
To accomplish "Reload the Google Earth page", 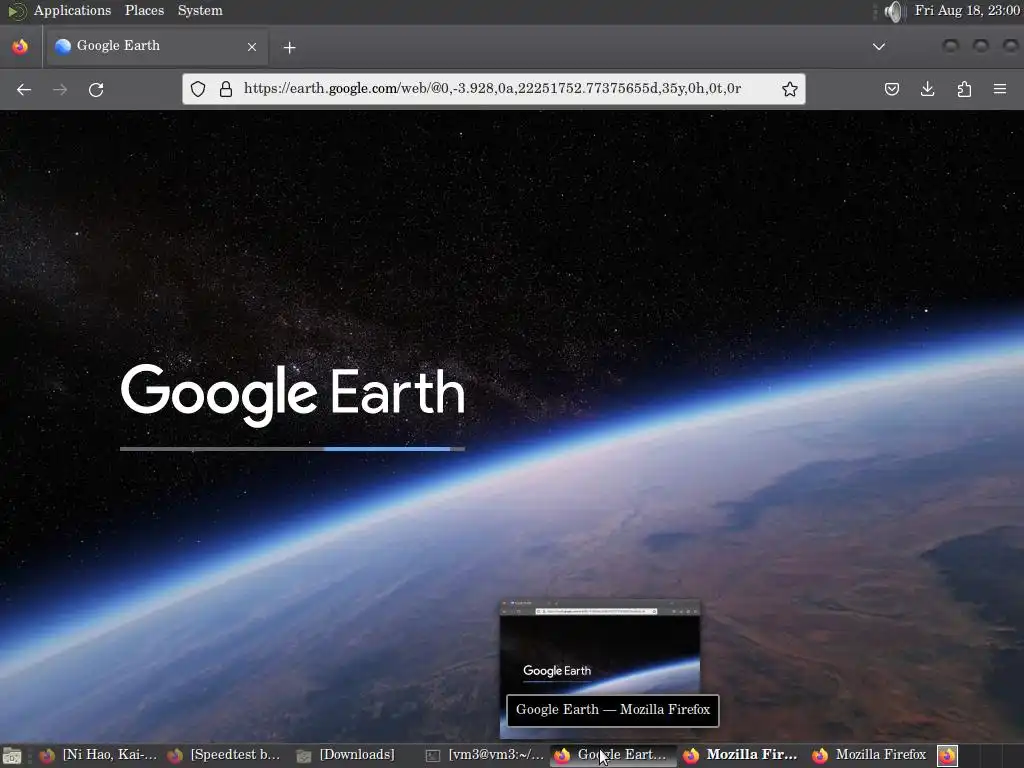I will (x=96, y=89).
